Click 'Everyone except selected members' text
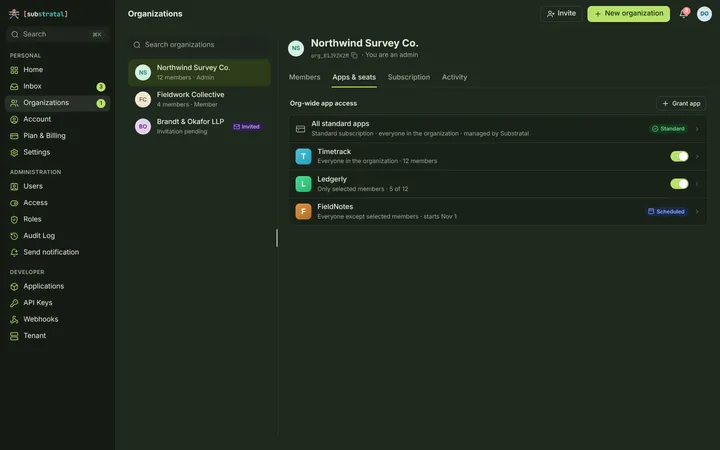This screenshot has height=450, width=720. click(x=368, y=217)
